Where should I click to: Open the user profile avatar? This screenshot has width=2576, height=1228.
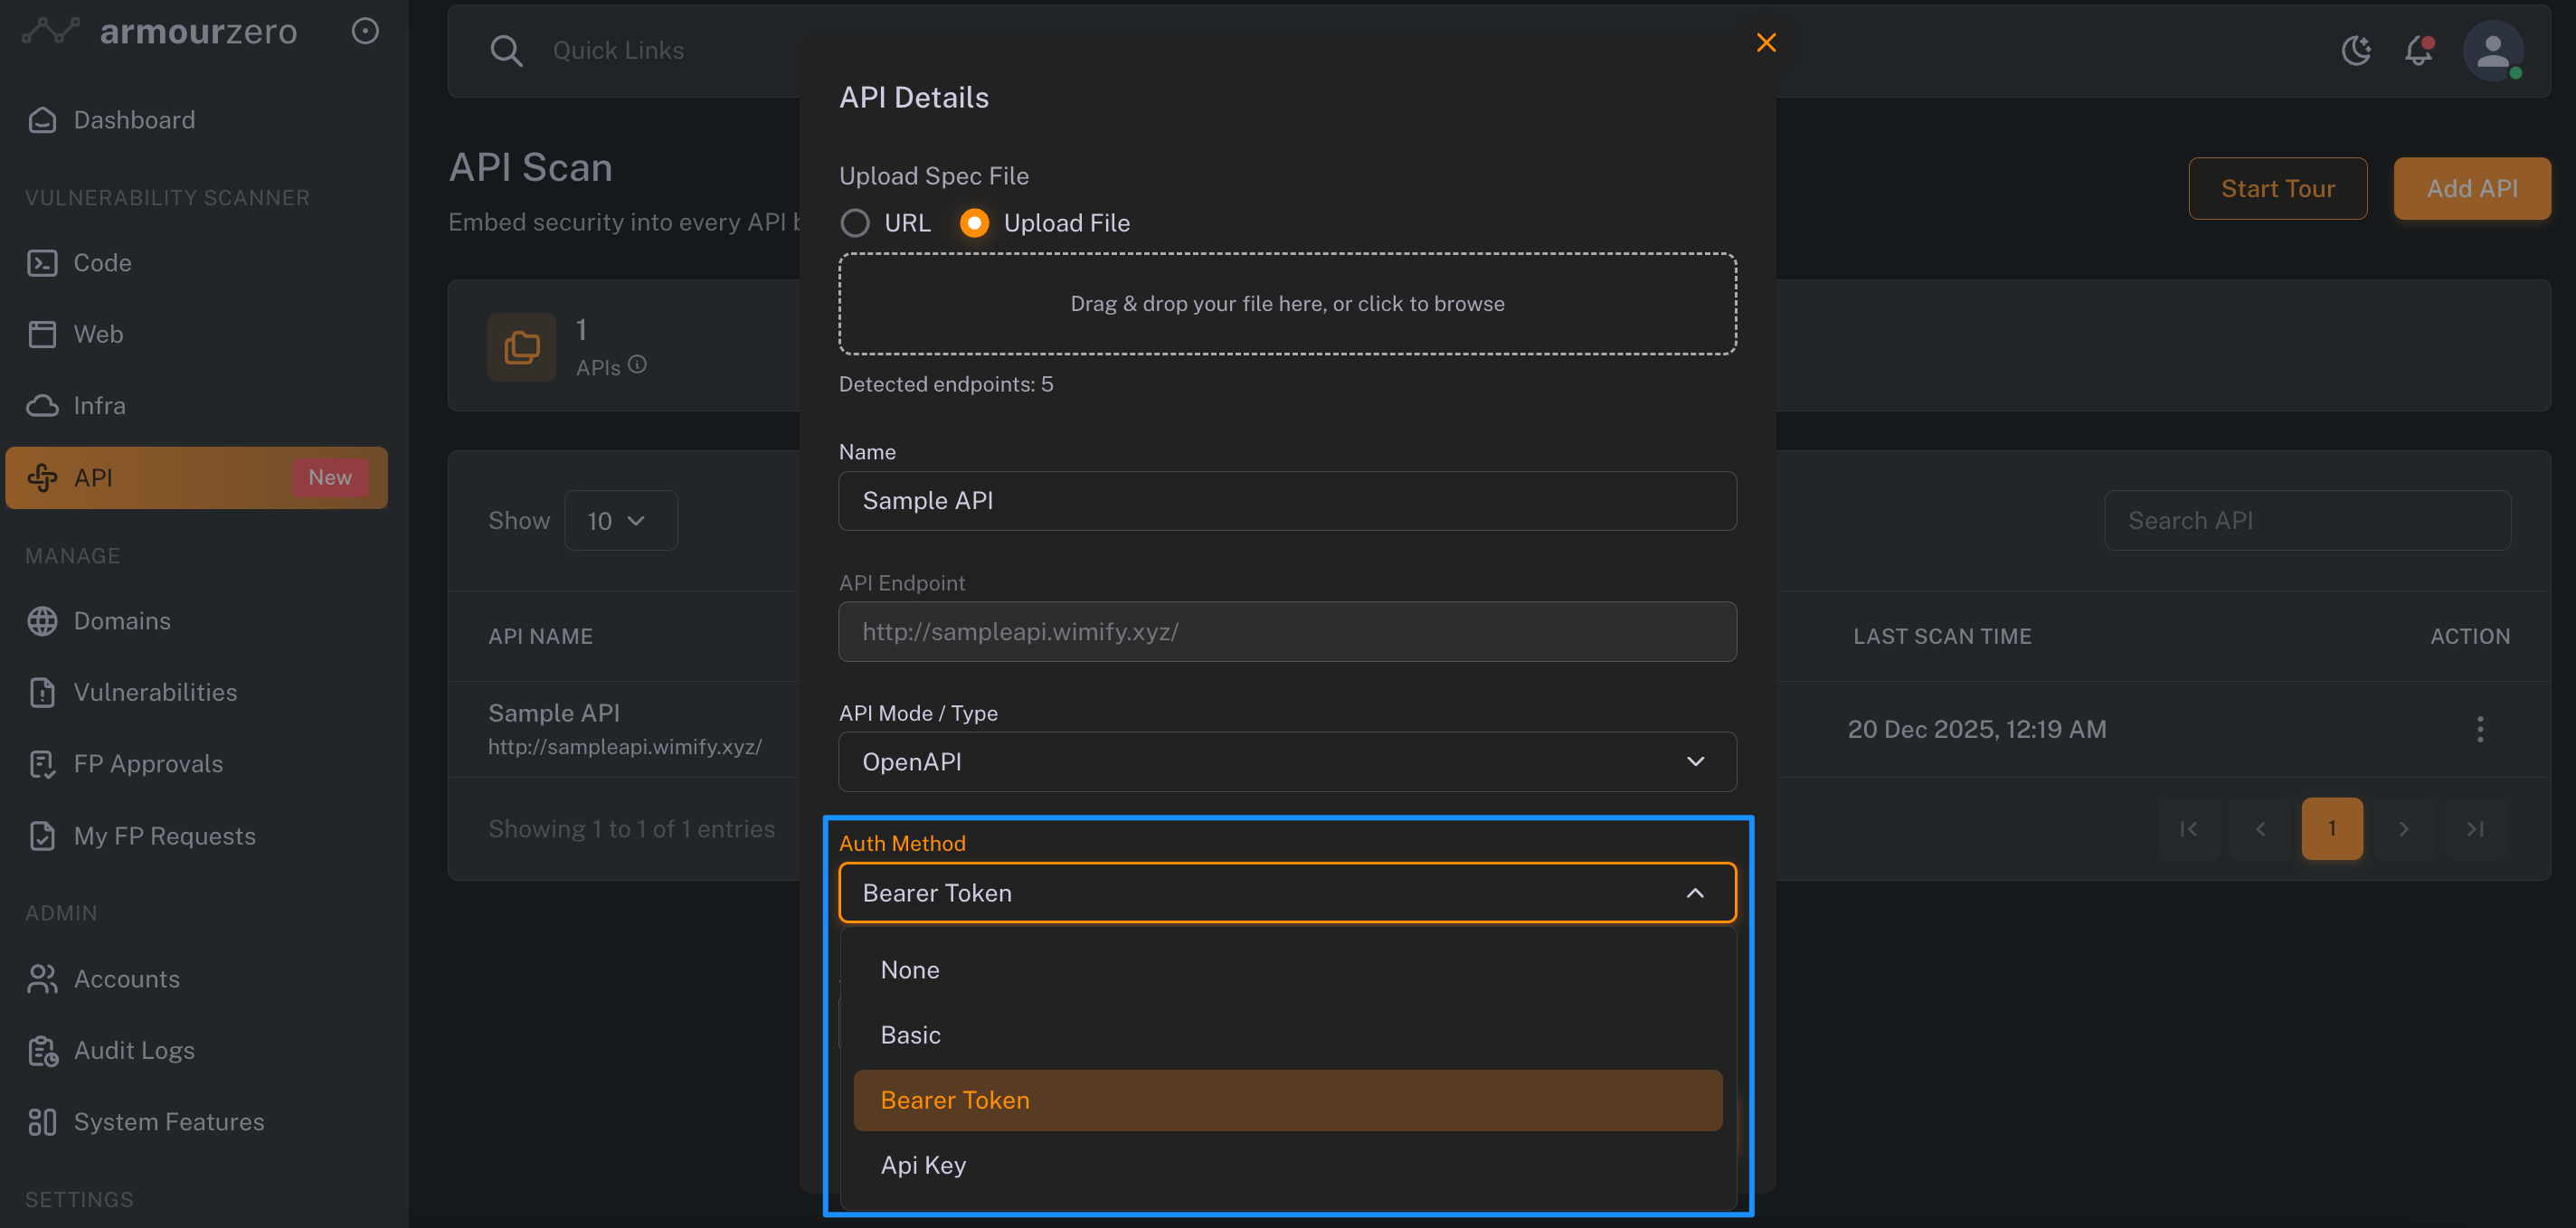(x=2492, y=50)
